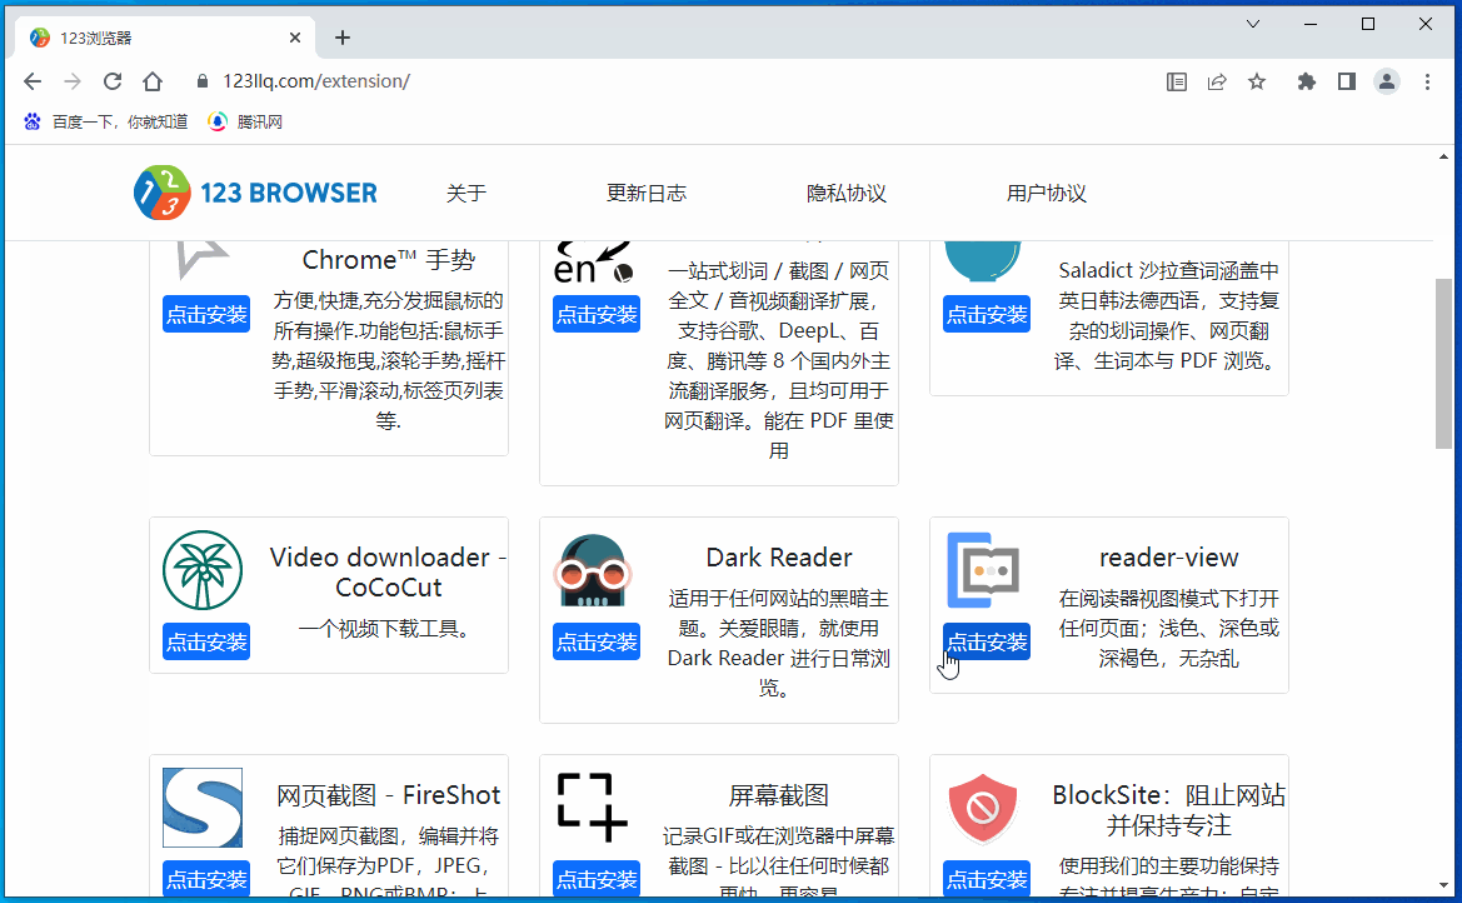Install the Dark Reader extension
Viewport: 1462px width, 903px height.
pyautogui.click(x=596, y=642)
